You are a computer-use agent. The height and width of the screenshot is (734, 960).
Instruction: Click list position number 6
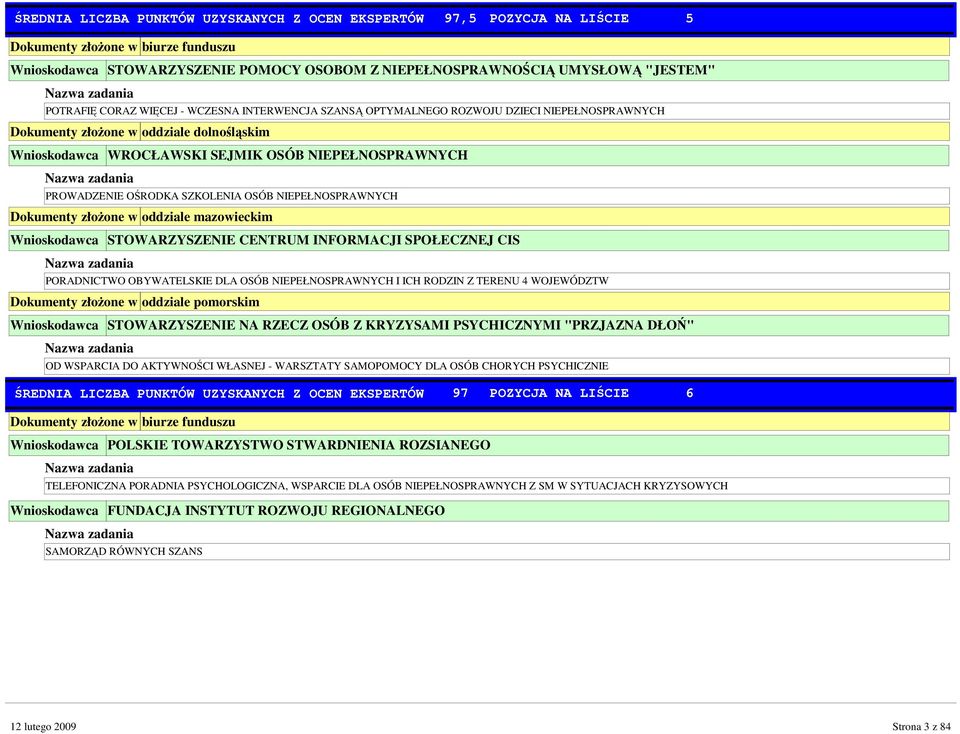click(689, 394)
